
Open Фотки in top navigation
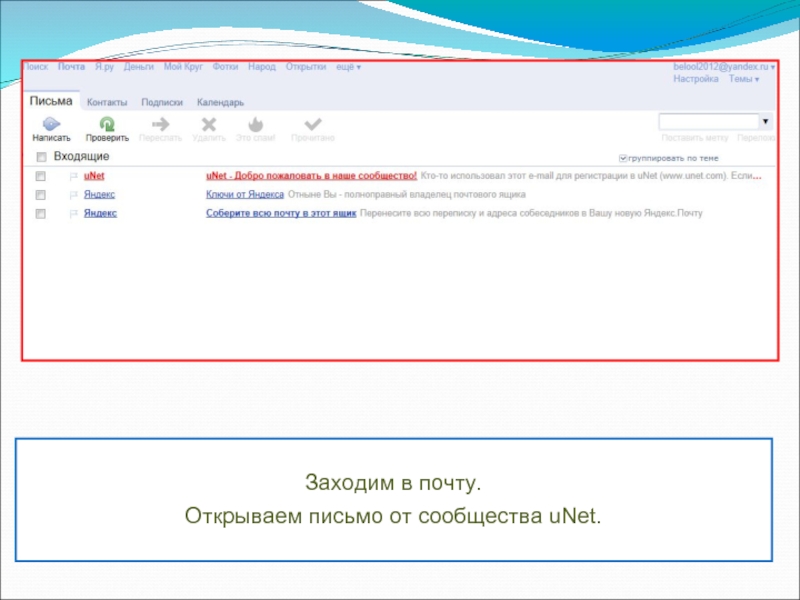pos(226,67)
